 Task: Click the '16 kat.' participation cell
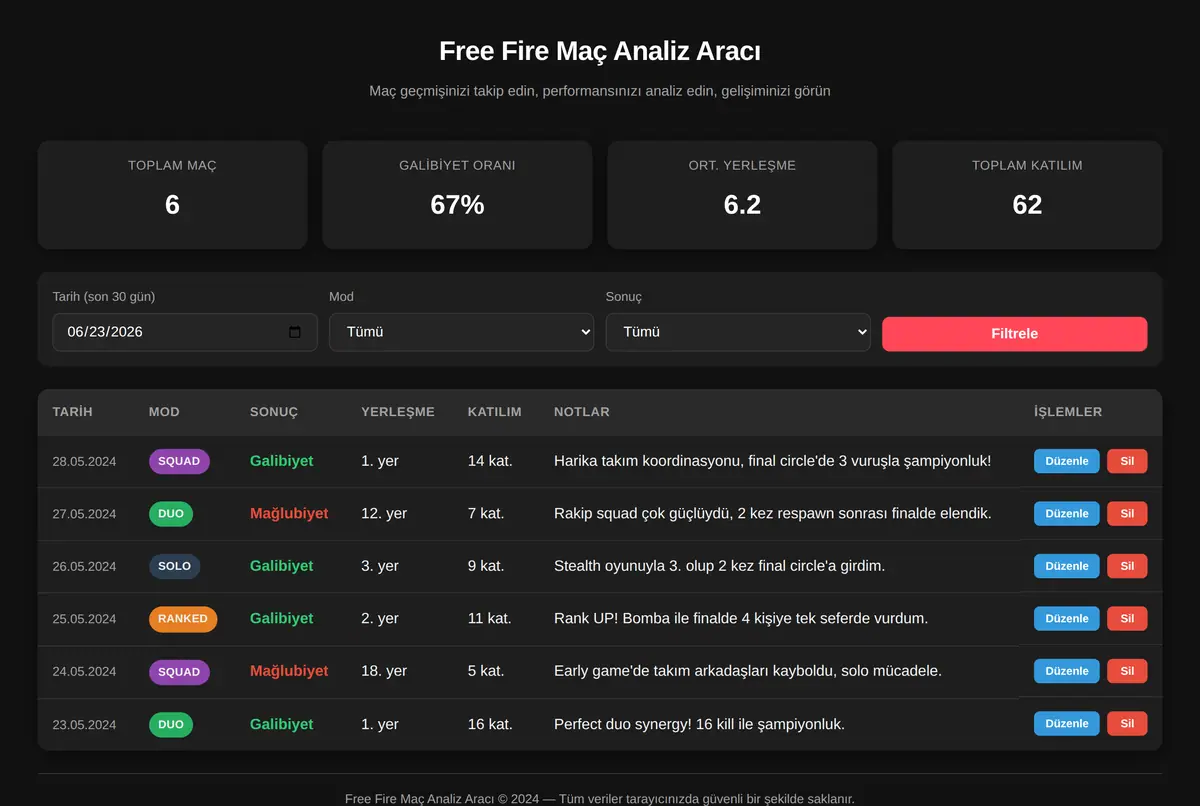(490, 724)
